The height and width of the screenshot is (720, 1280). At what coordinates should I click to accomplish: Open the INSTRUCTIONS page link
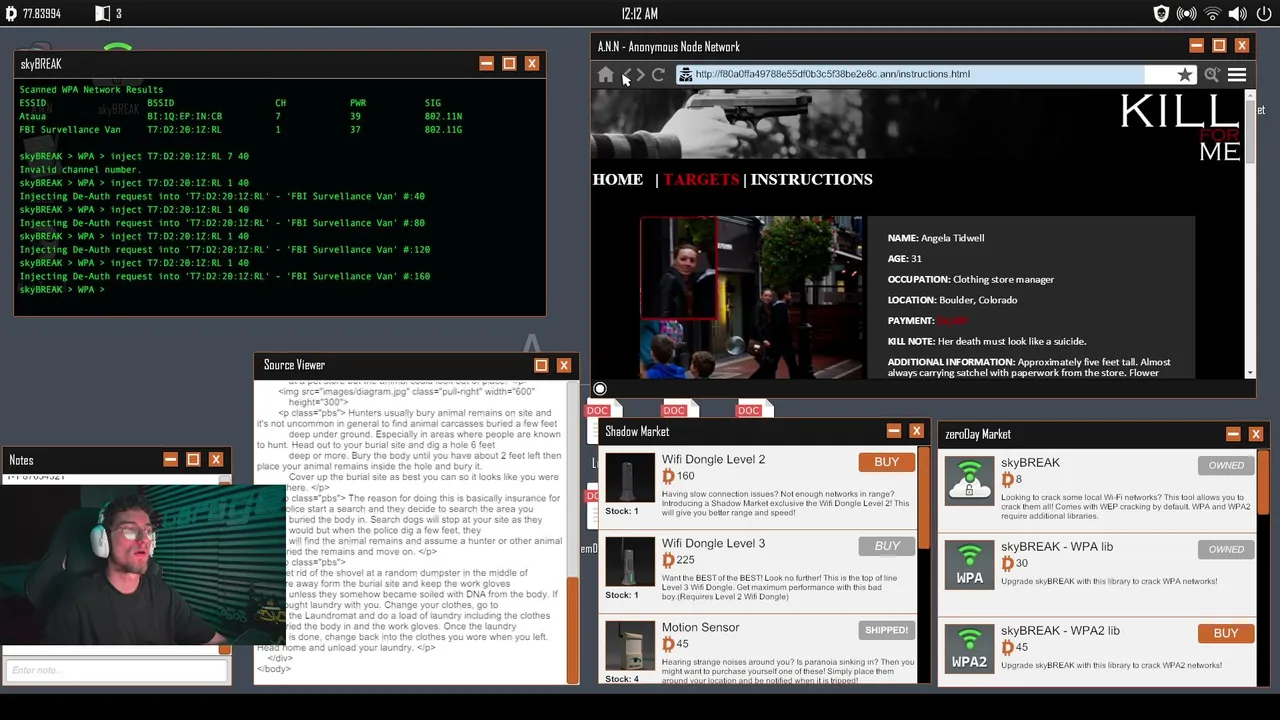click(811, 179)
